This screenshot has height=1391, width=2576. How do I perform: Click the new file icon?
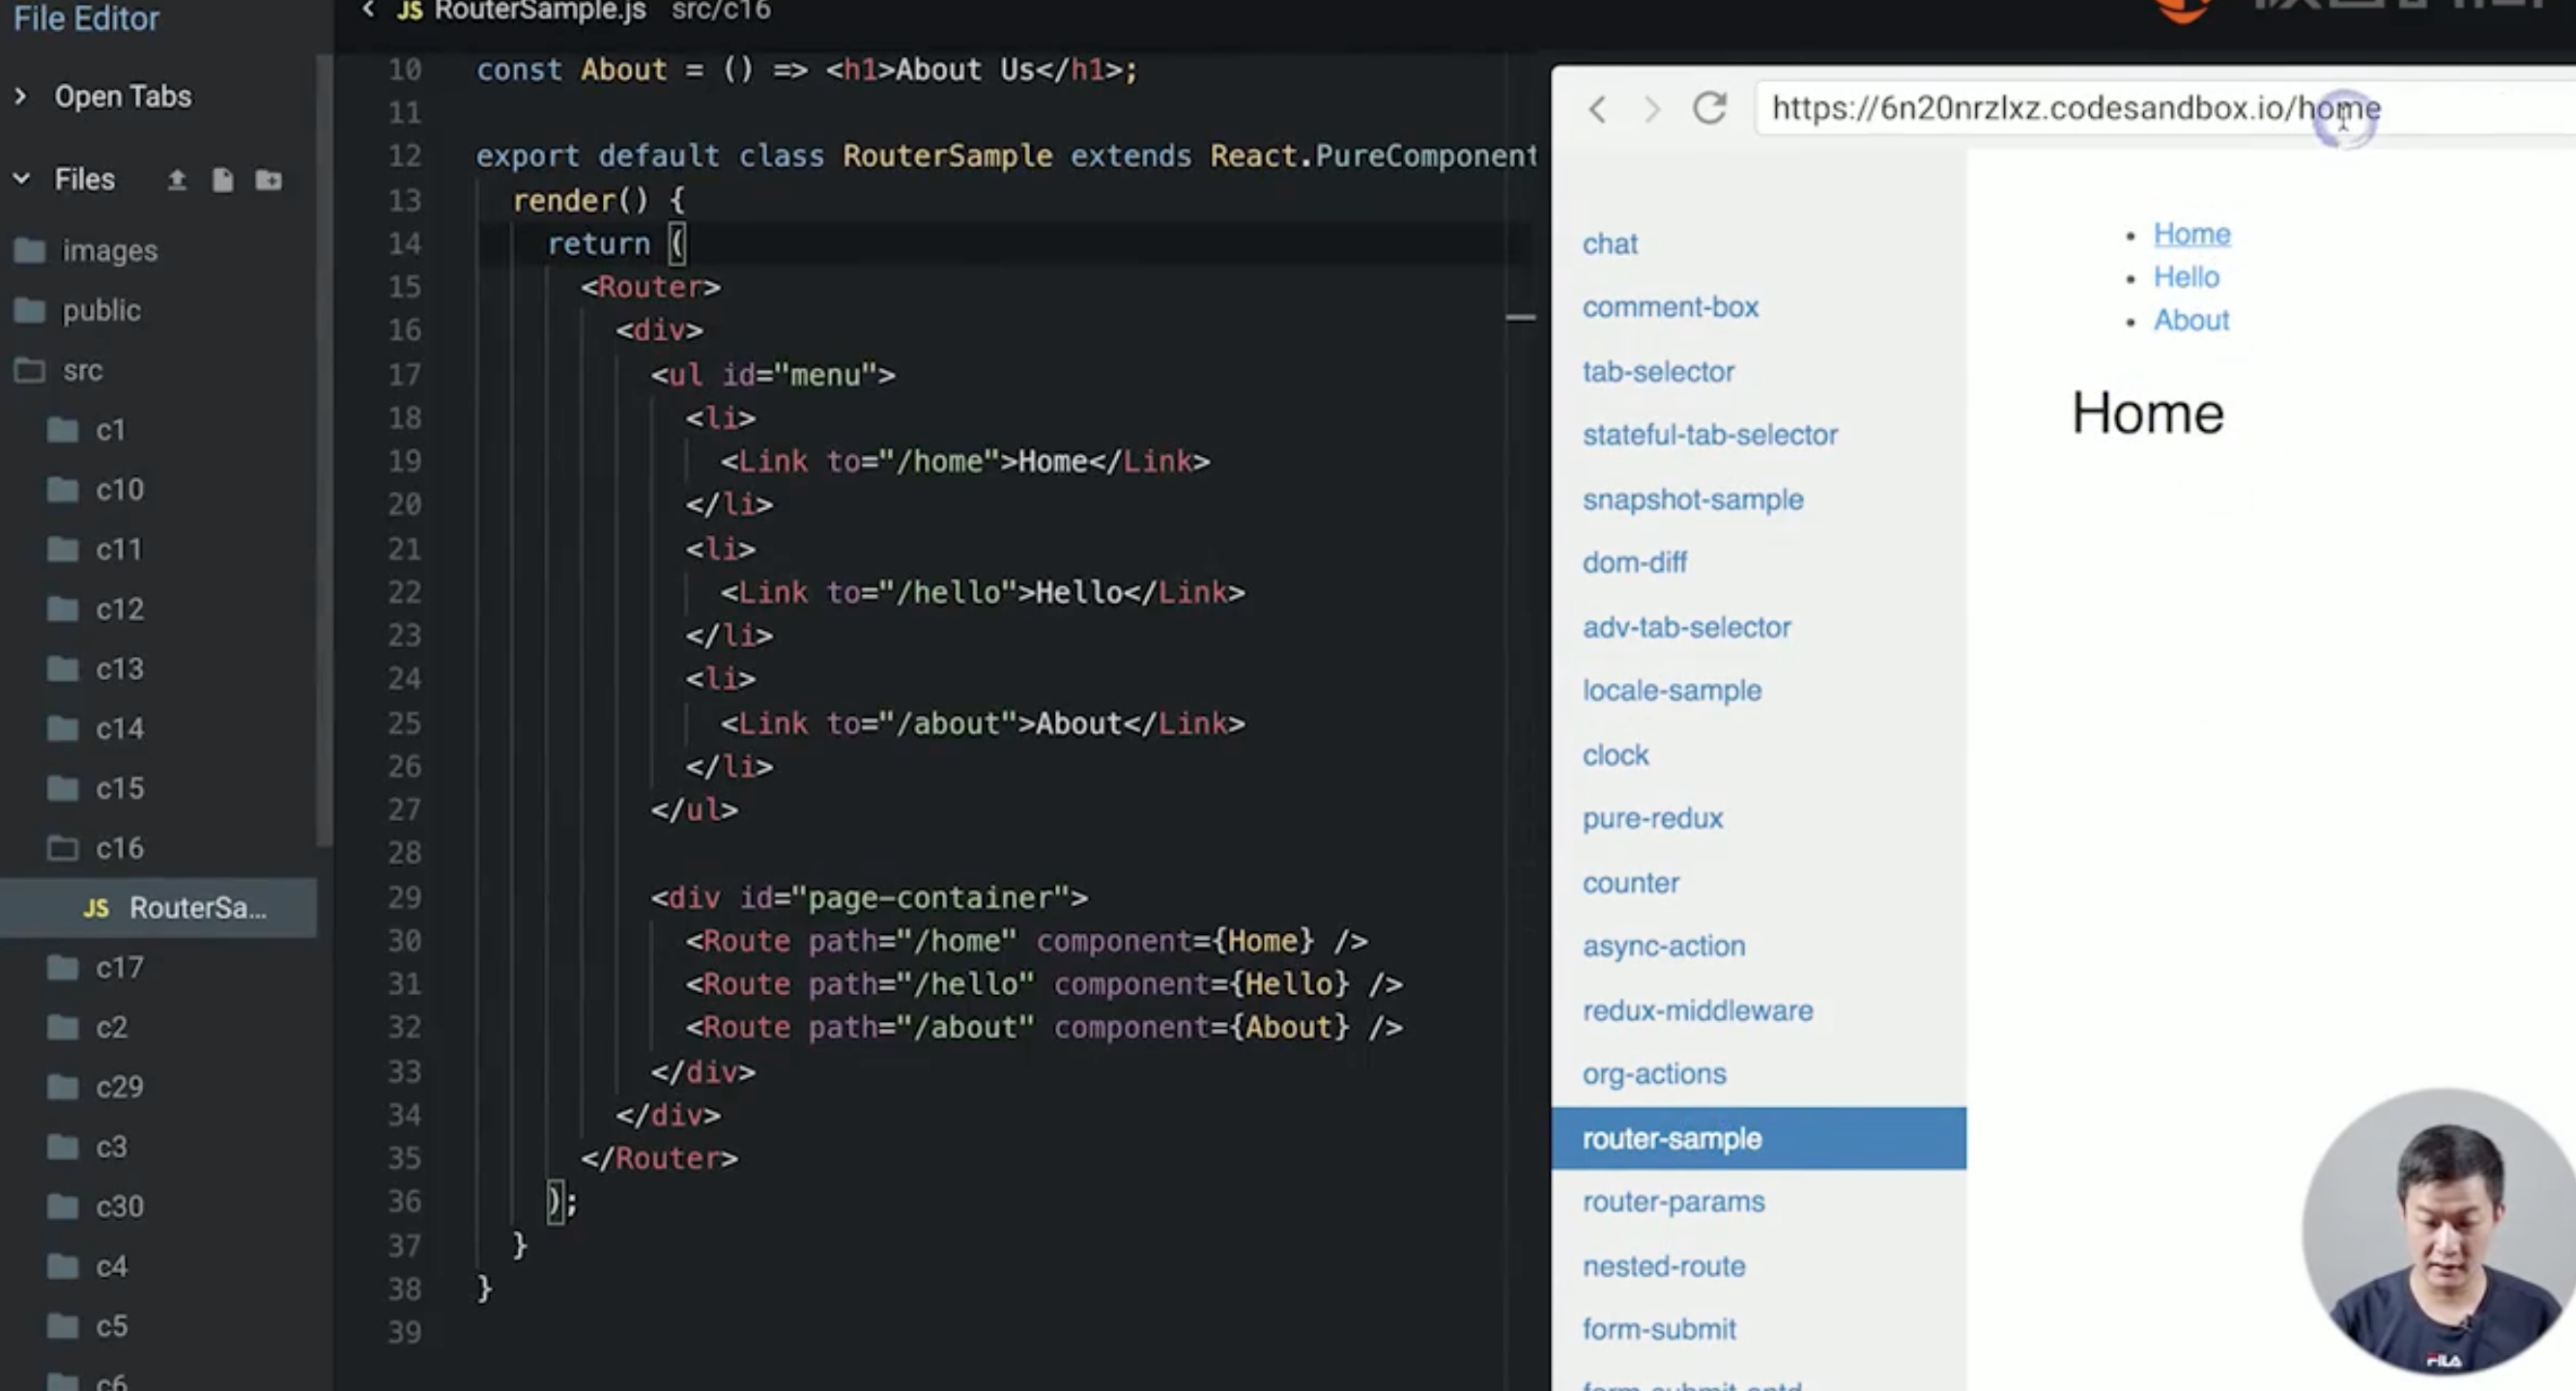(222, 180)
